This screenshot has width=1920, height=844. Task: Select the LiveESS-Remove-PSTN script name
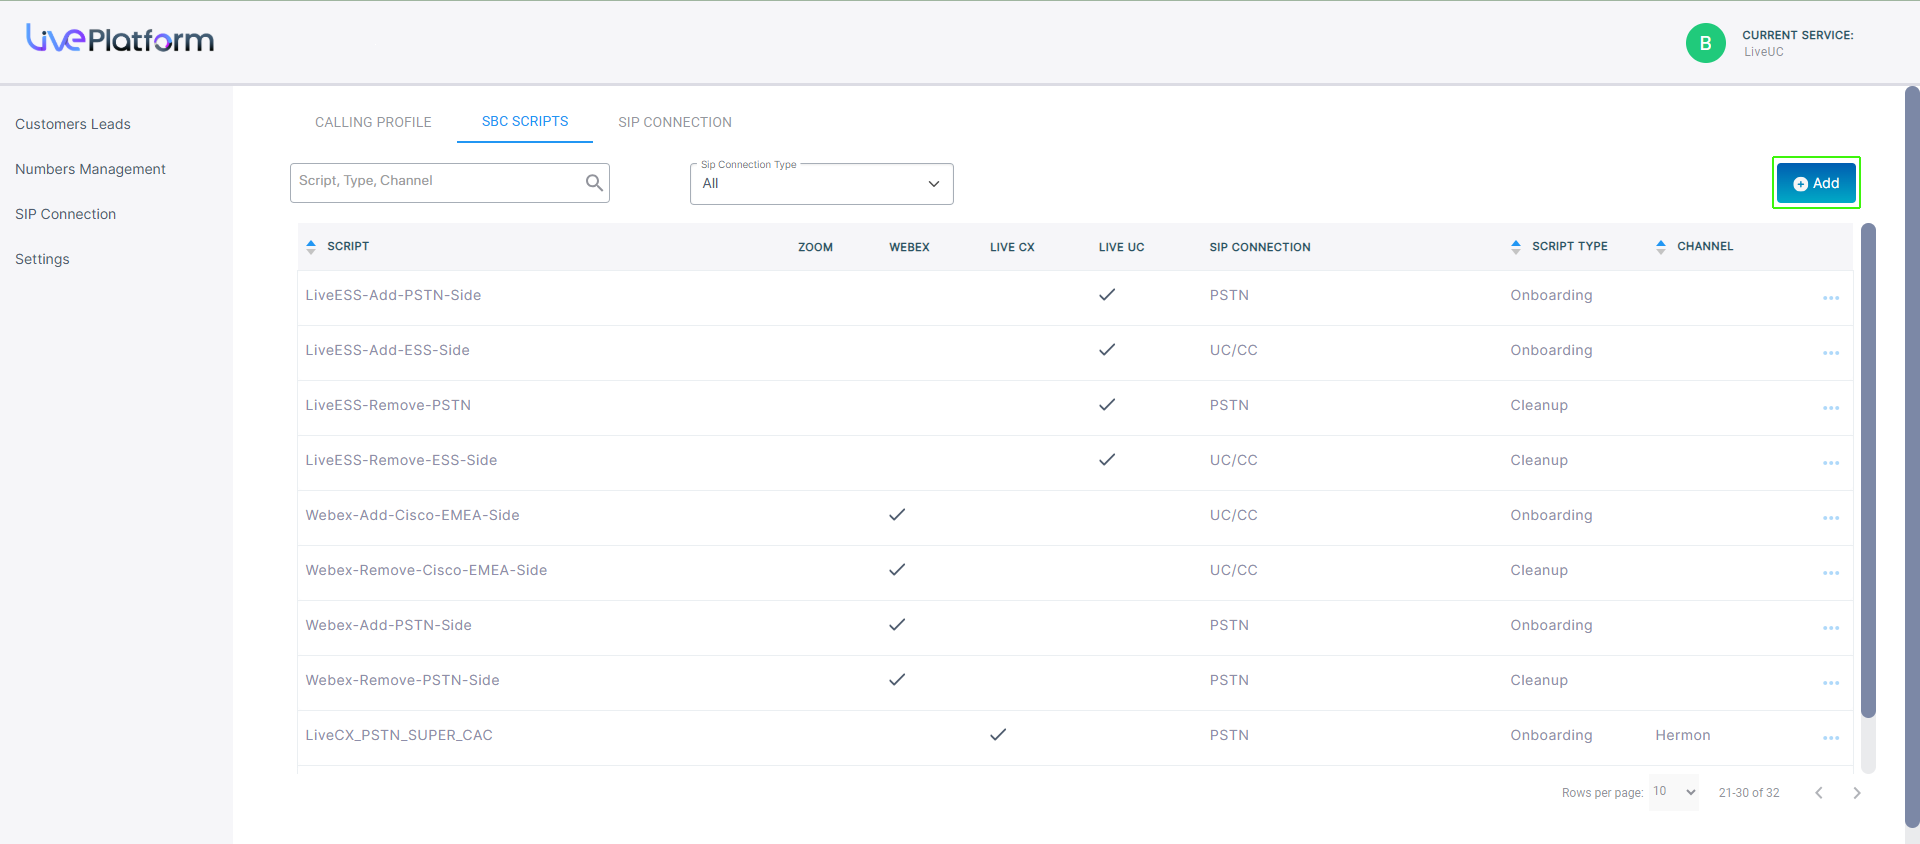pos(388,405)
